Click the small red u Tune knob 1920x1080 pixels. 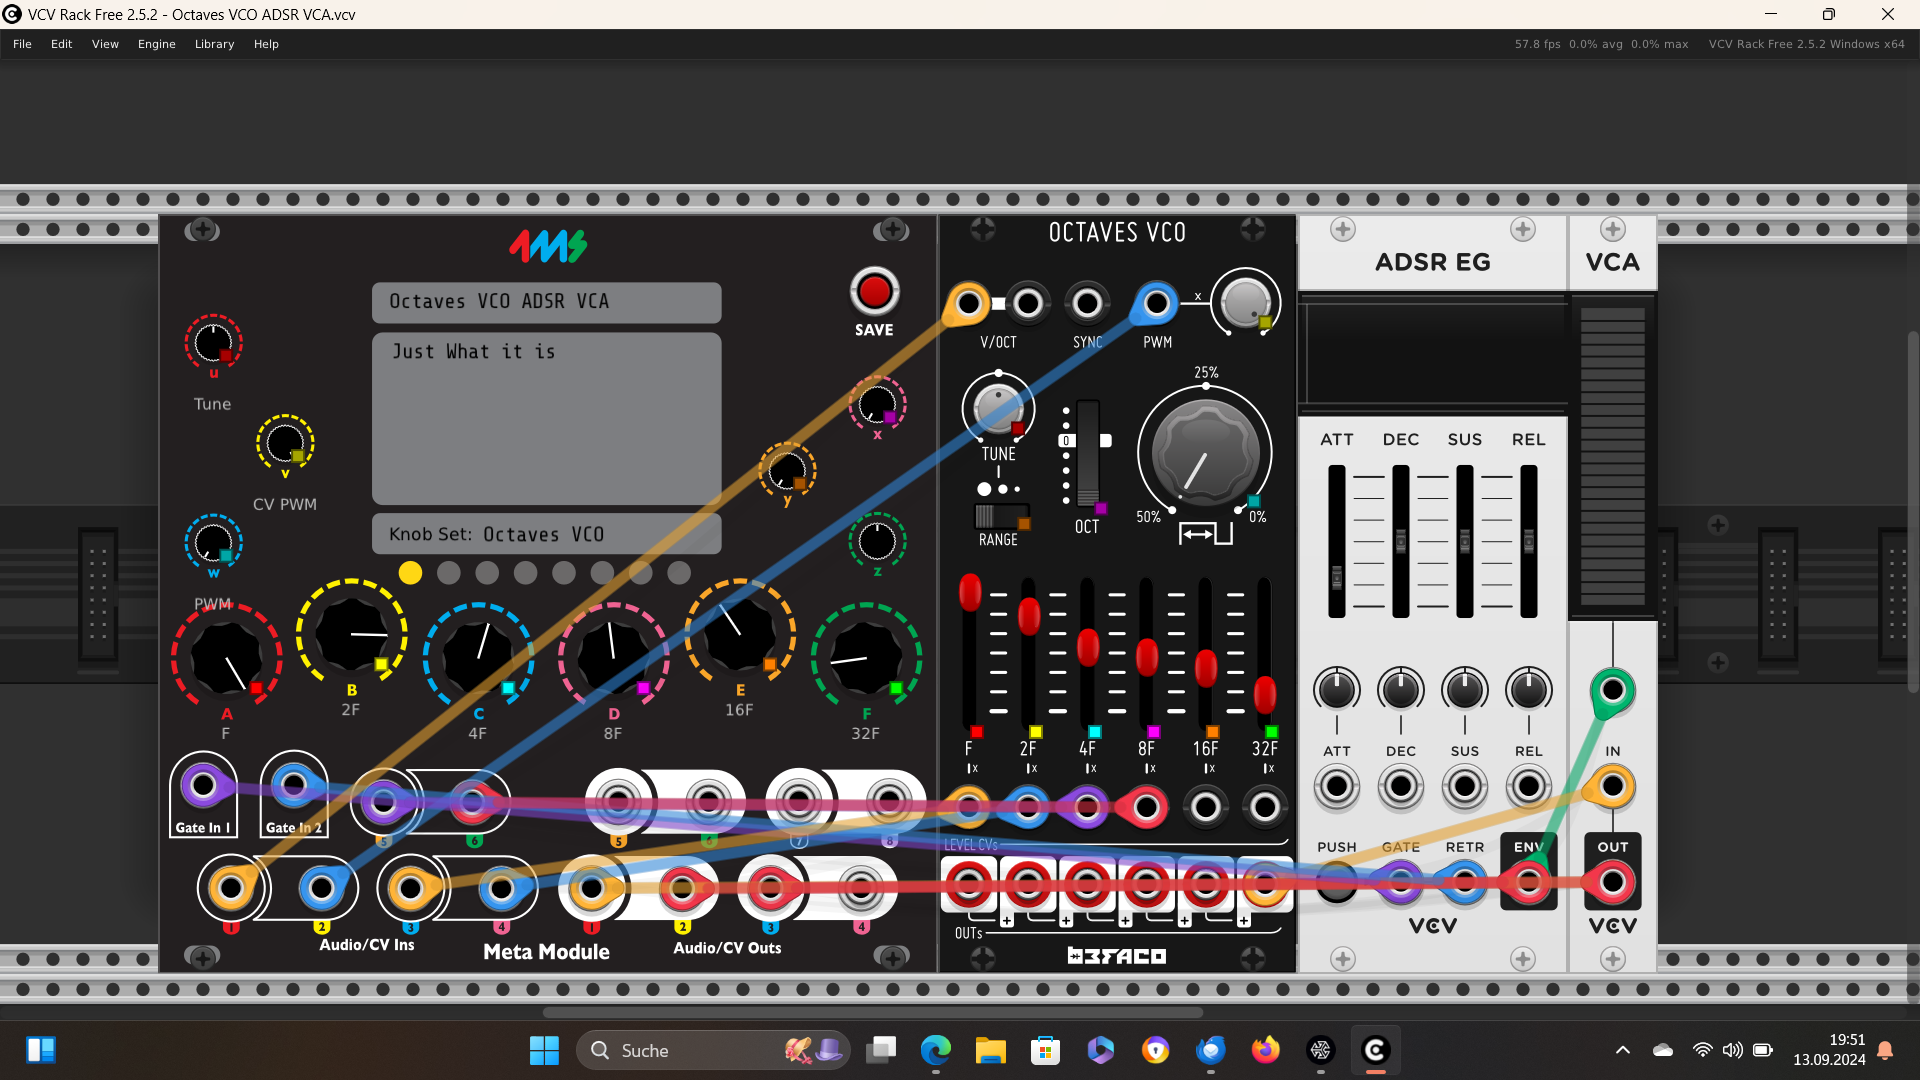tap(213, 343)
